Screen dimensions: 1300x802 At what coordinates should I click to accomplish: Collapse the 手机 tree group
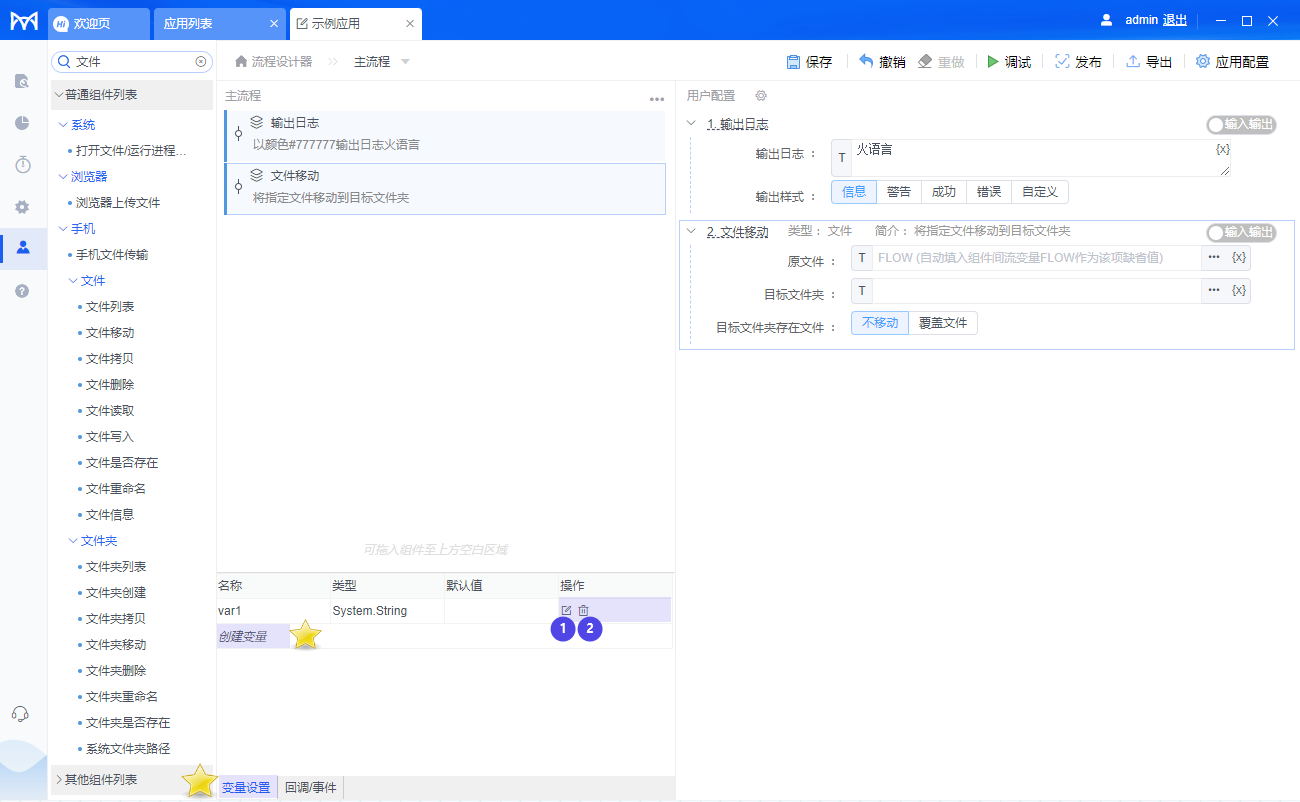(63, 229)
